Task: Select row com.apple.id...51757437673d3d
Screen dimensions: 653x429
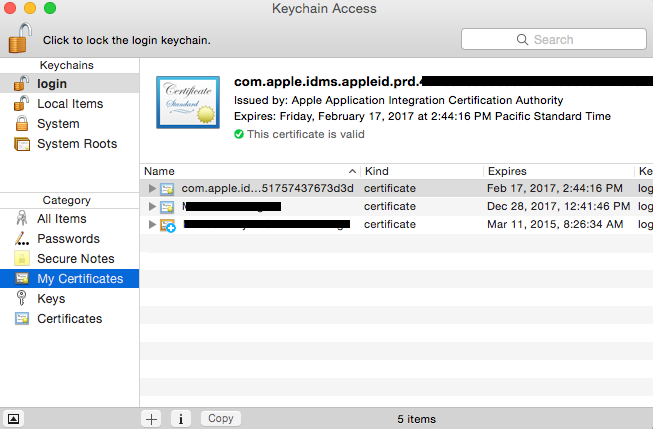Action: point(396,188)
